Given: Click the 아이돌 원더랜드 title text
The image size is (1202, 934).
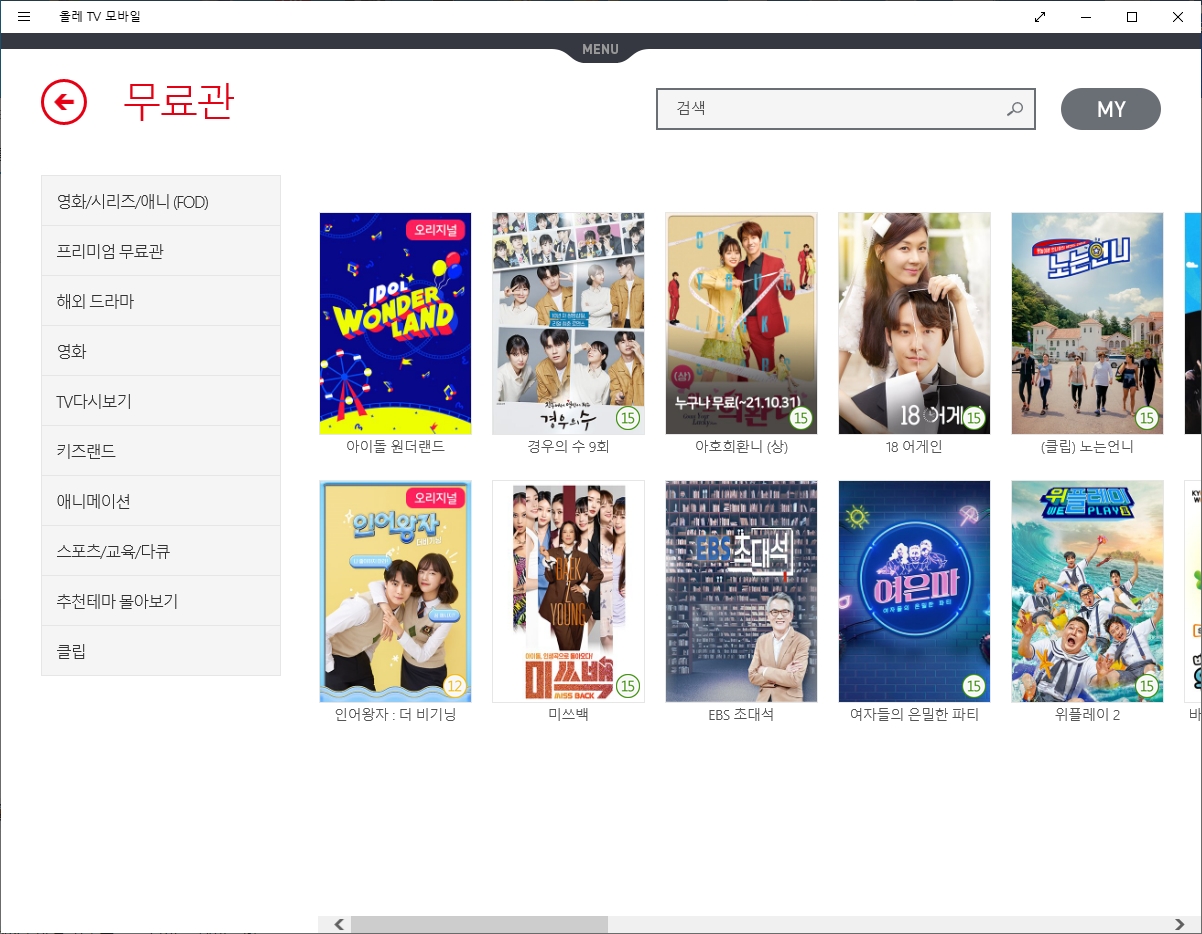Looking at the screenshot, I should (395, 447).
